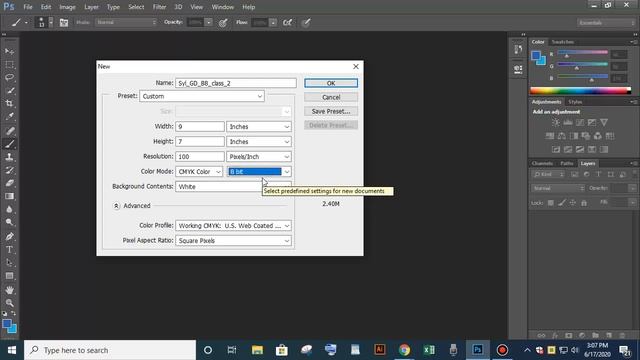Open Chrome from the taskbar
The width and height of the screenshot is (640, 360).
tap(404, 350)
